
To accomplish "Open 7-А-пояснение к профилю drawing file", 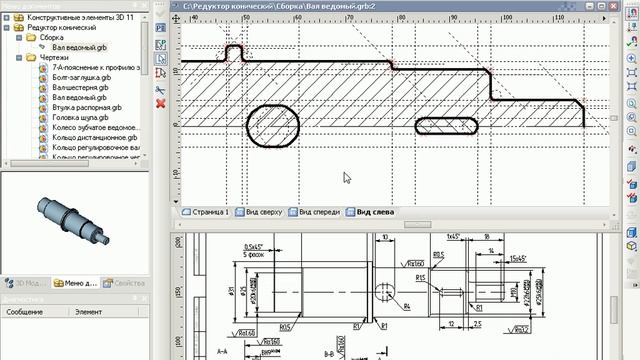I will 96,67.
